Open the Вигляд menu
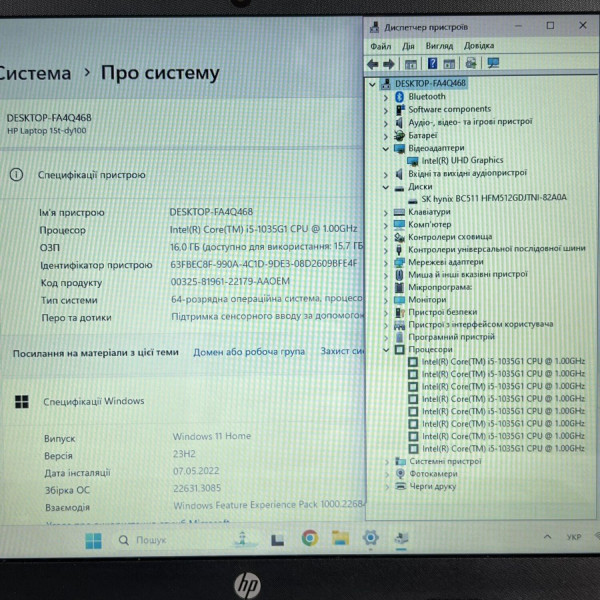This screenshot has width=600, height=600. [439, 46]
